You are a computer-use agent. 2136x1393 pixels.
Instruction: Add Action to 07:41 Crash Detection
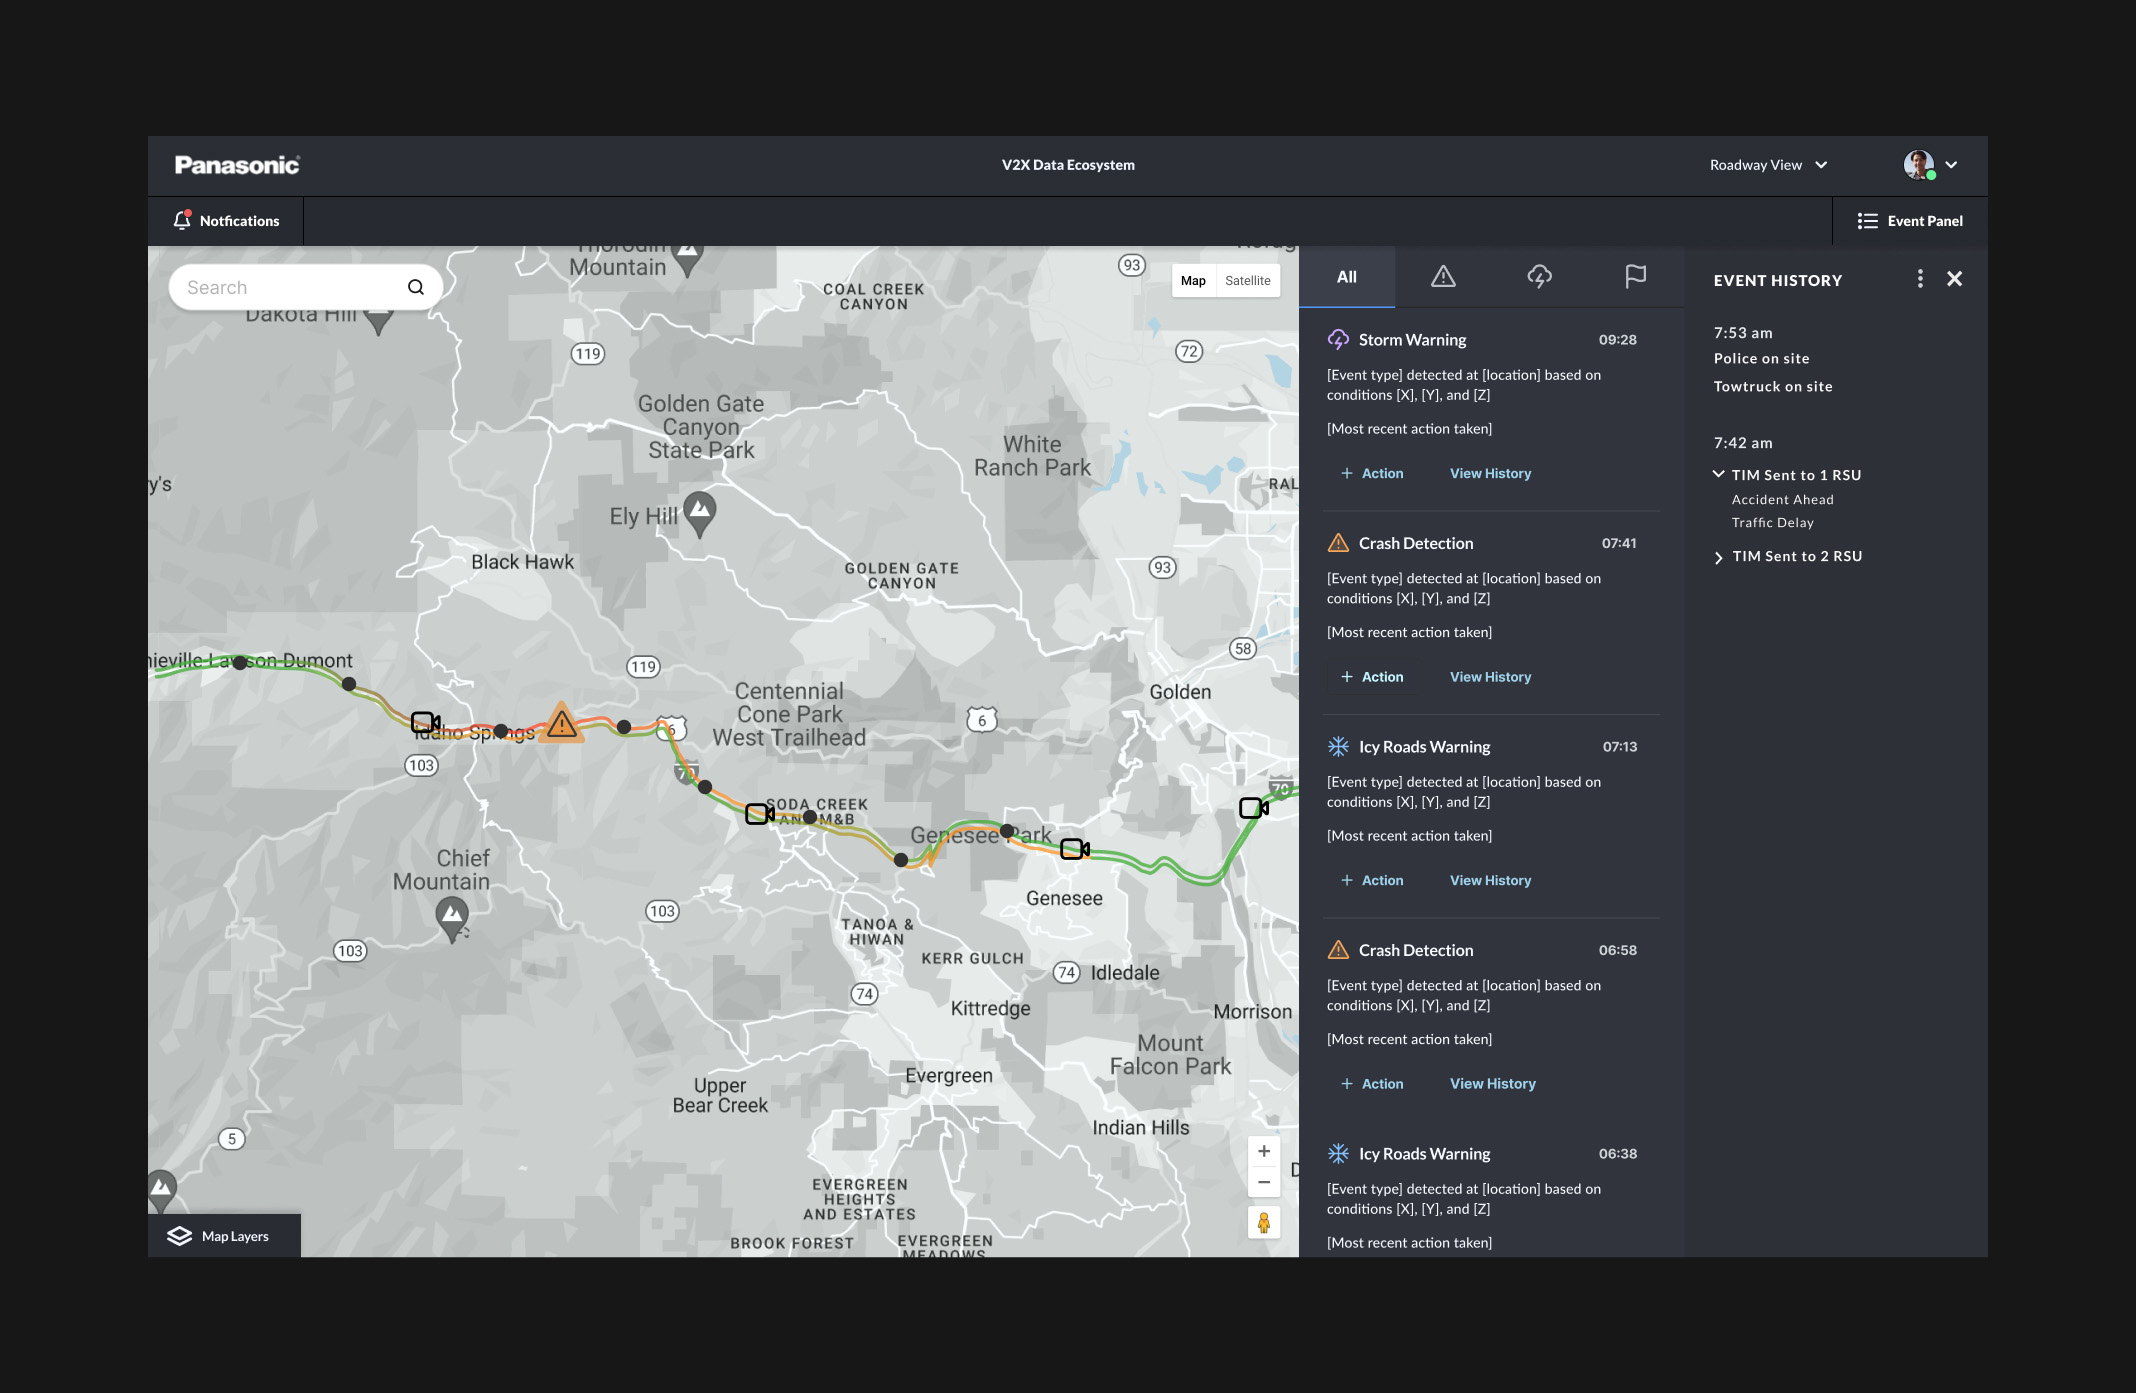[1372, 677]
